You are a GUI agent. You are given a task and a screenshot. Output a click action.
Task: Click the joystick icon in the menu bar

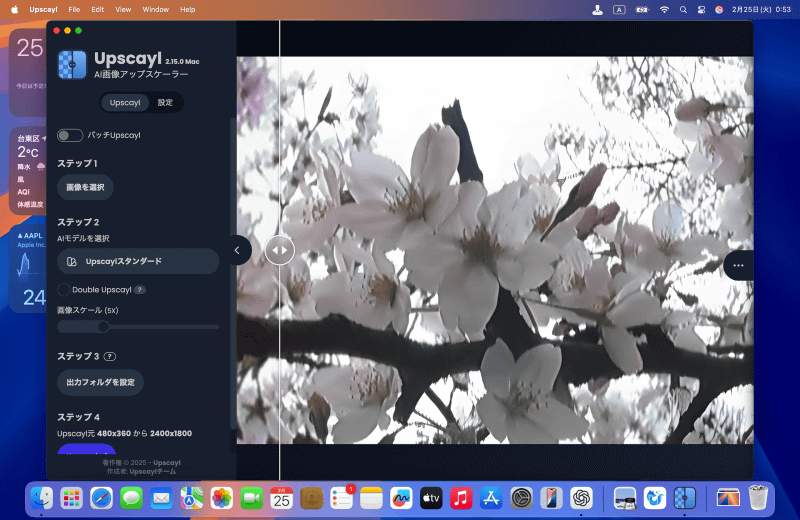coord(597,10)
